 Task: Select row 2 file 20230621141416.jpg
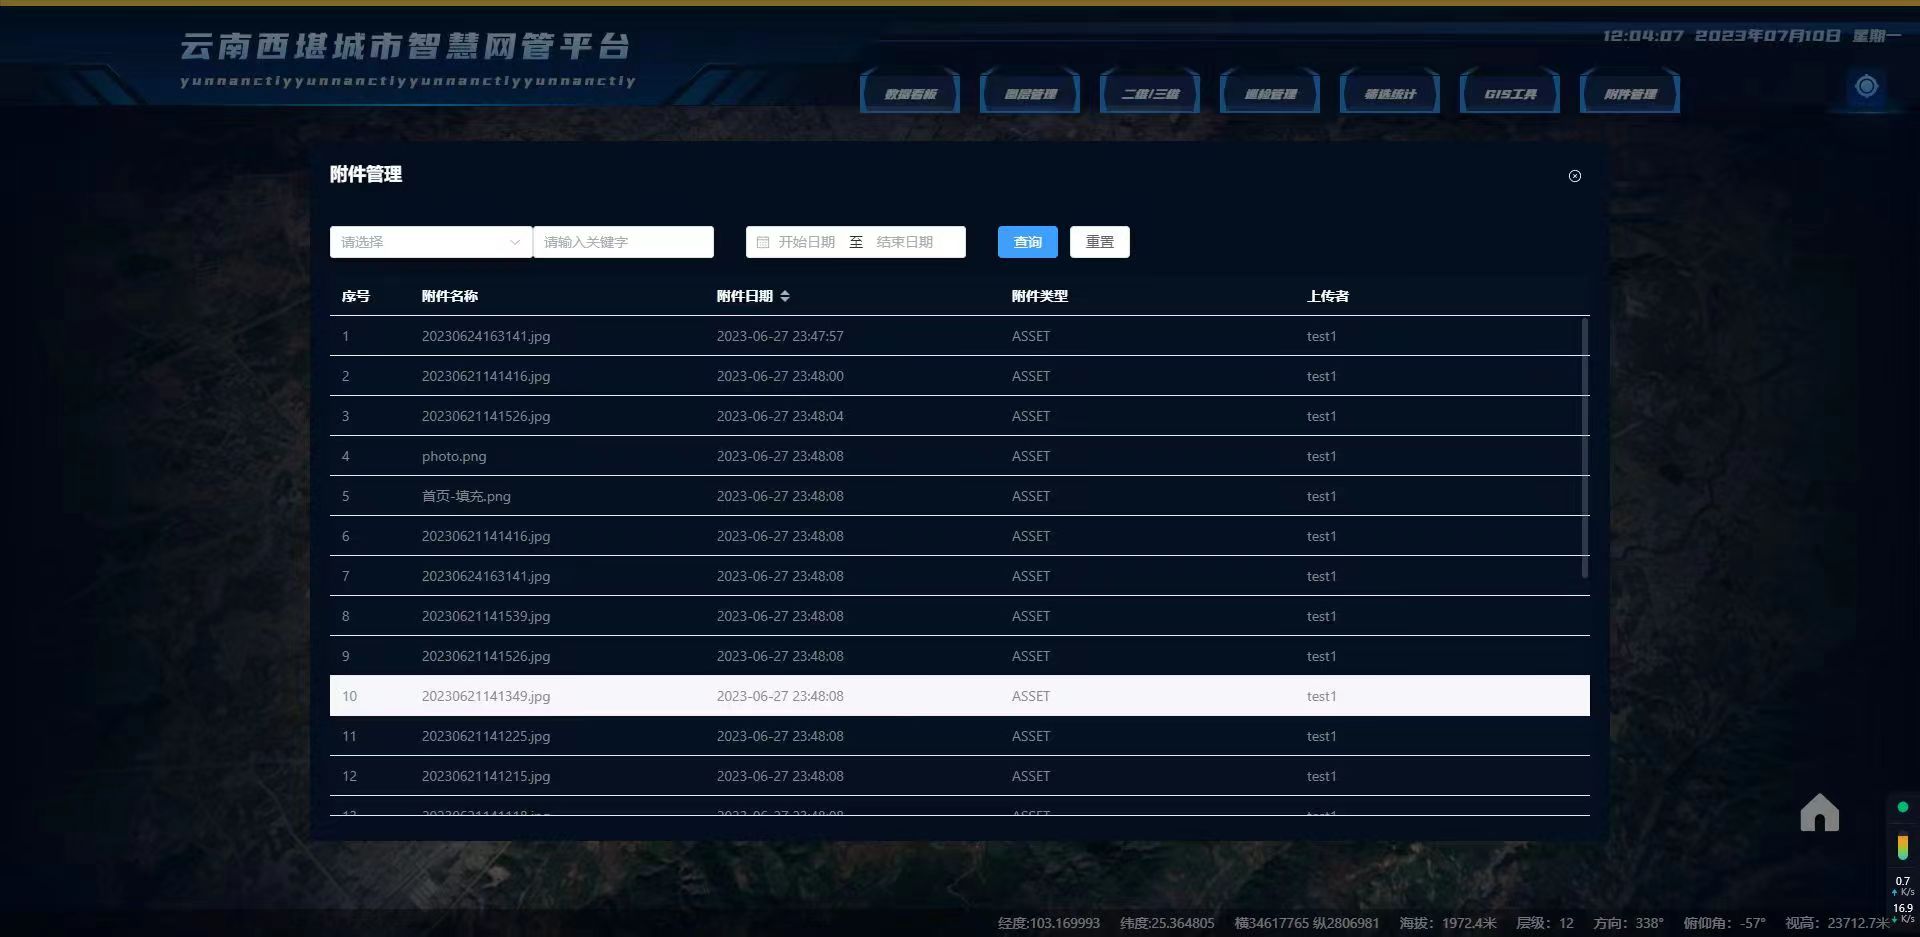[x=486, y=376]
